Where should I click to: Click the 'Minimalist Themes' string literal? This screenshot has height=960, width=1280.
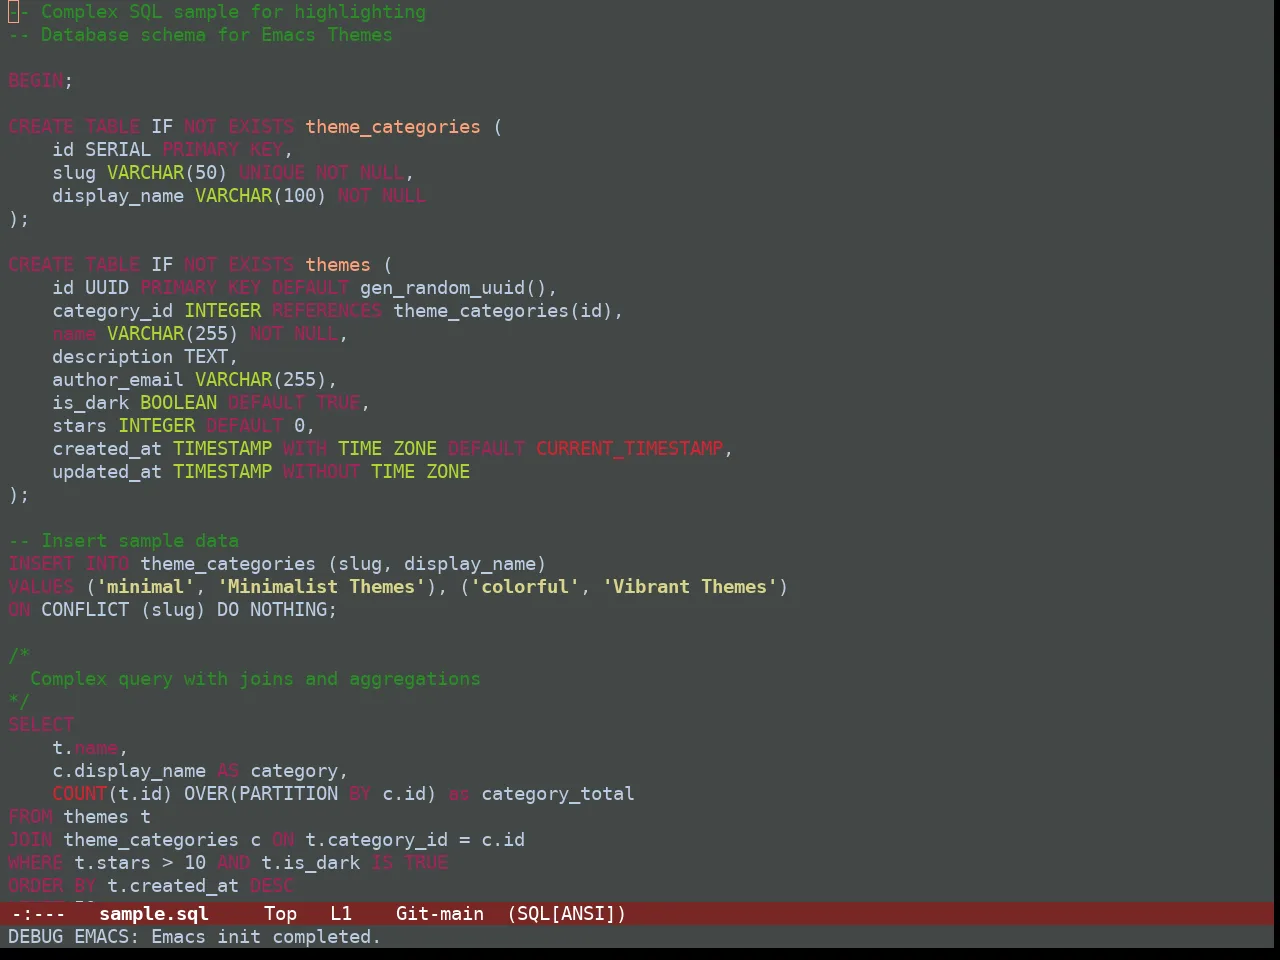321,587
